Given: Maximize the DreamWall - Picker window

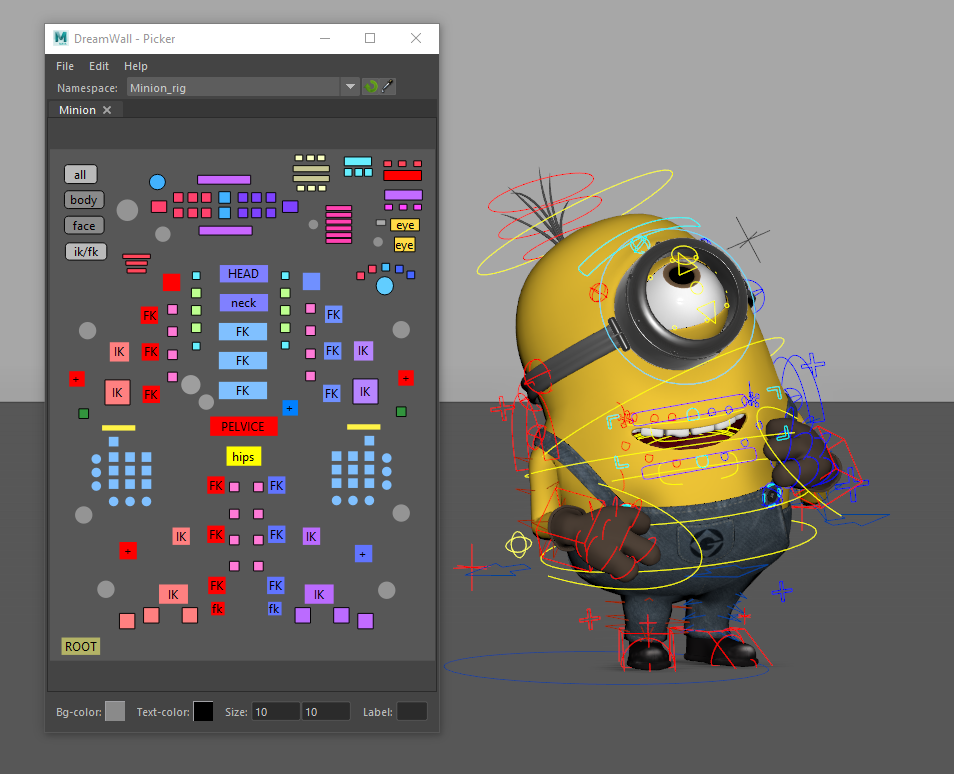Looking at the screenshot, I should tap(370, 38).
